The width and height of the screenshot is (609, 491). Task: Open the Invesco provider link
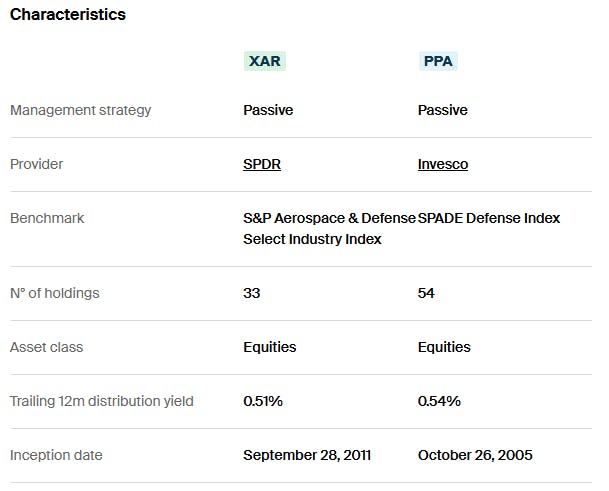click(x=443, y=164)
